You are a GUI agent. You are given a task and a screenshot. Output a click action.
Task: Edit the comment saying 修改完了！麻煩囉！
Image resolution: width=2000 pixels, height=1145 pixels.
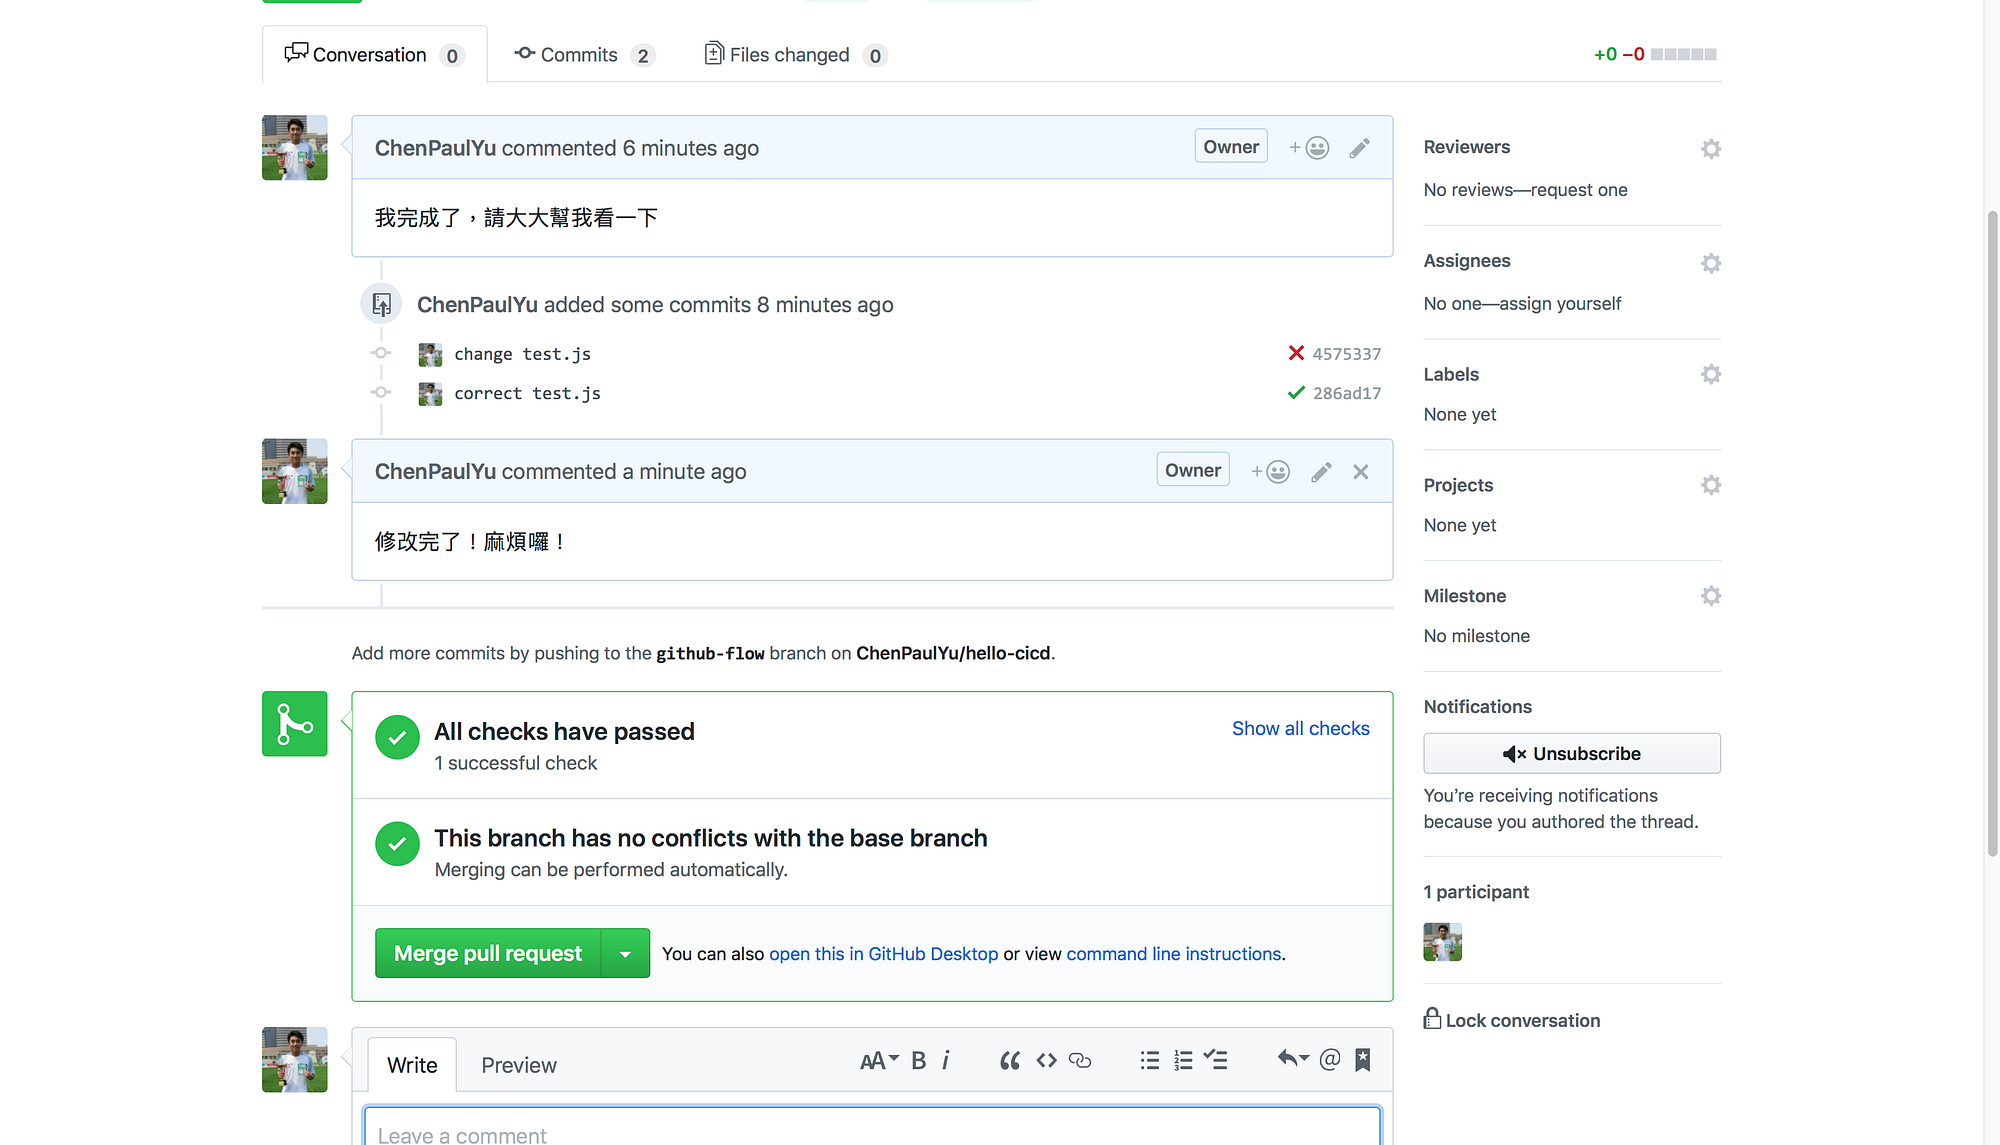[x=1321, y=471]
